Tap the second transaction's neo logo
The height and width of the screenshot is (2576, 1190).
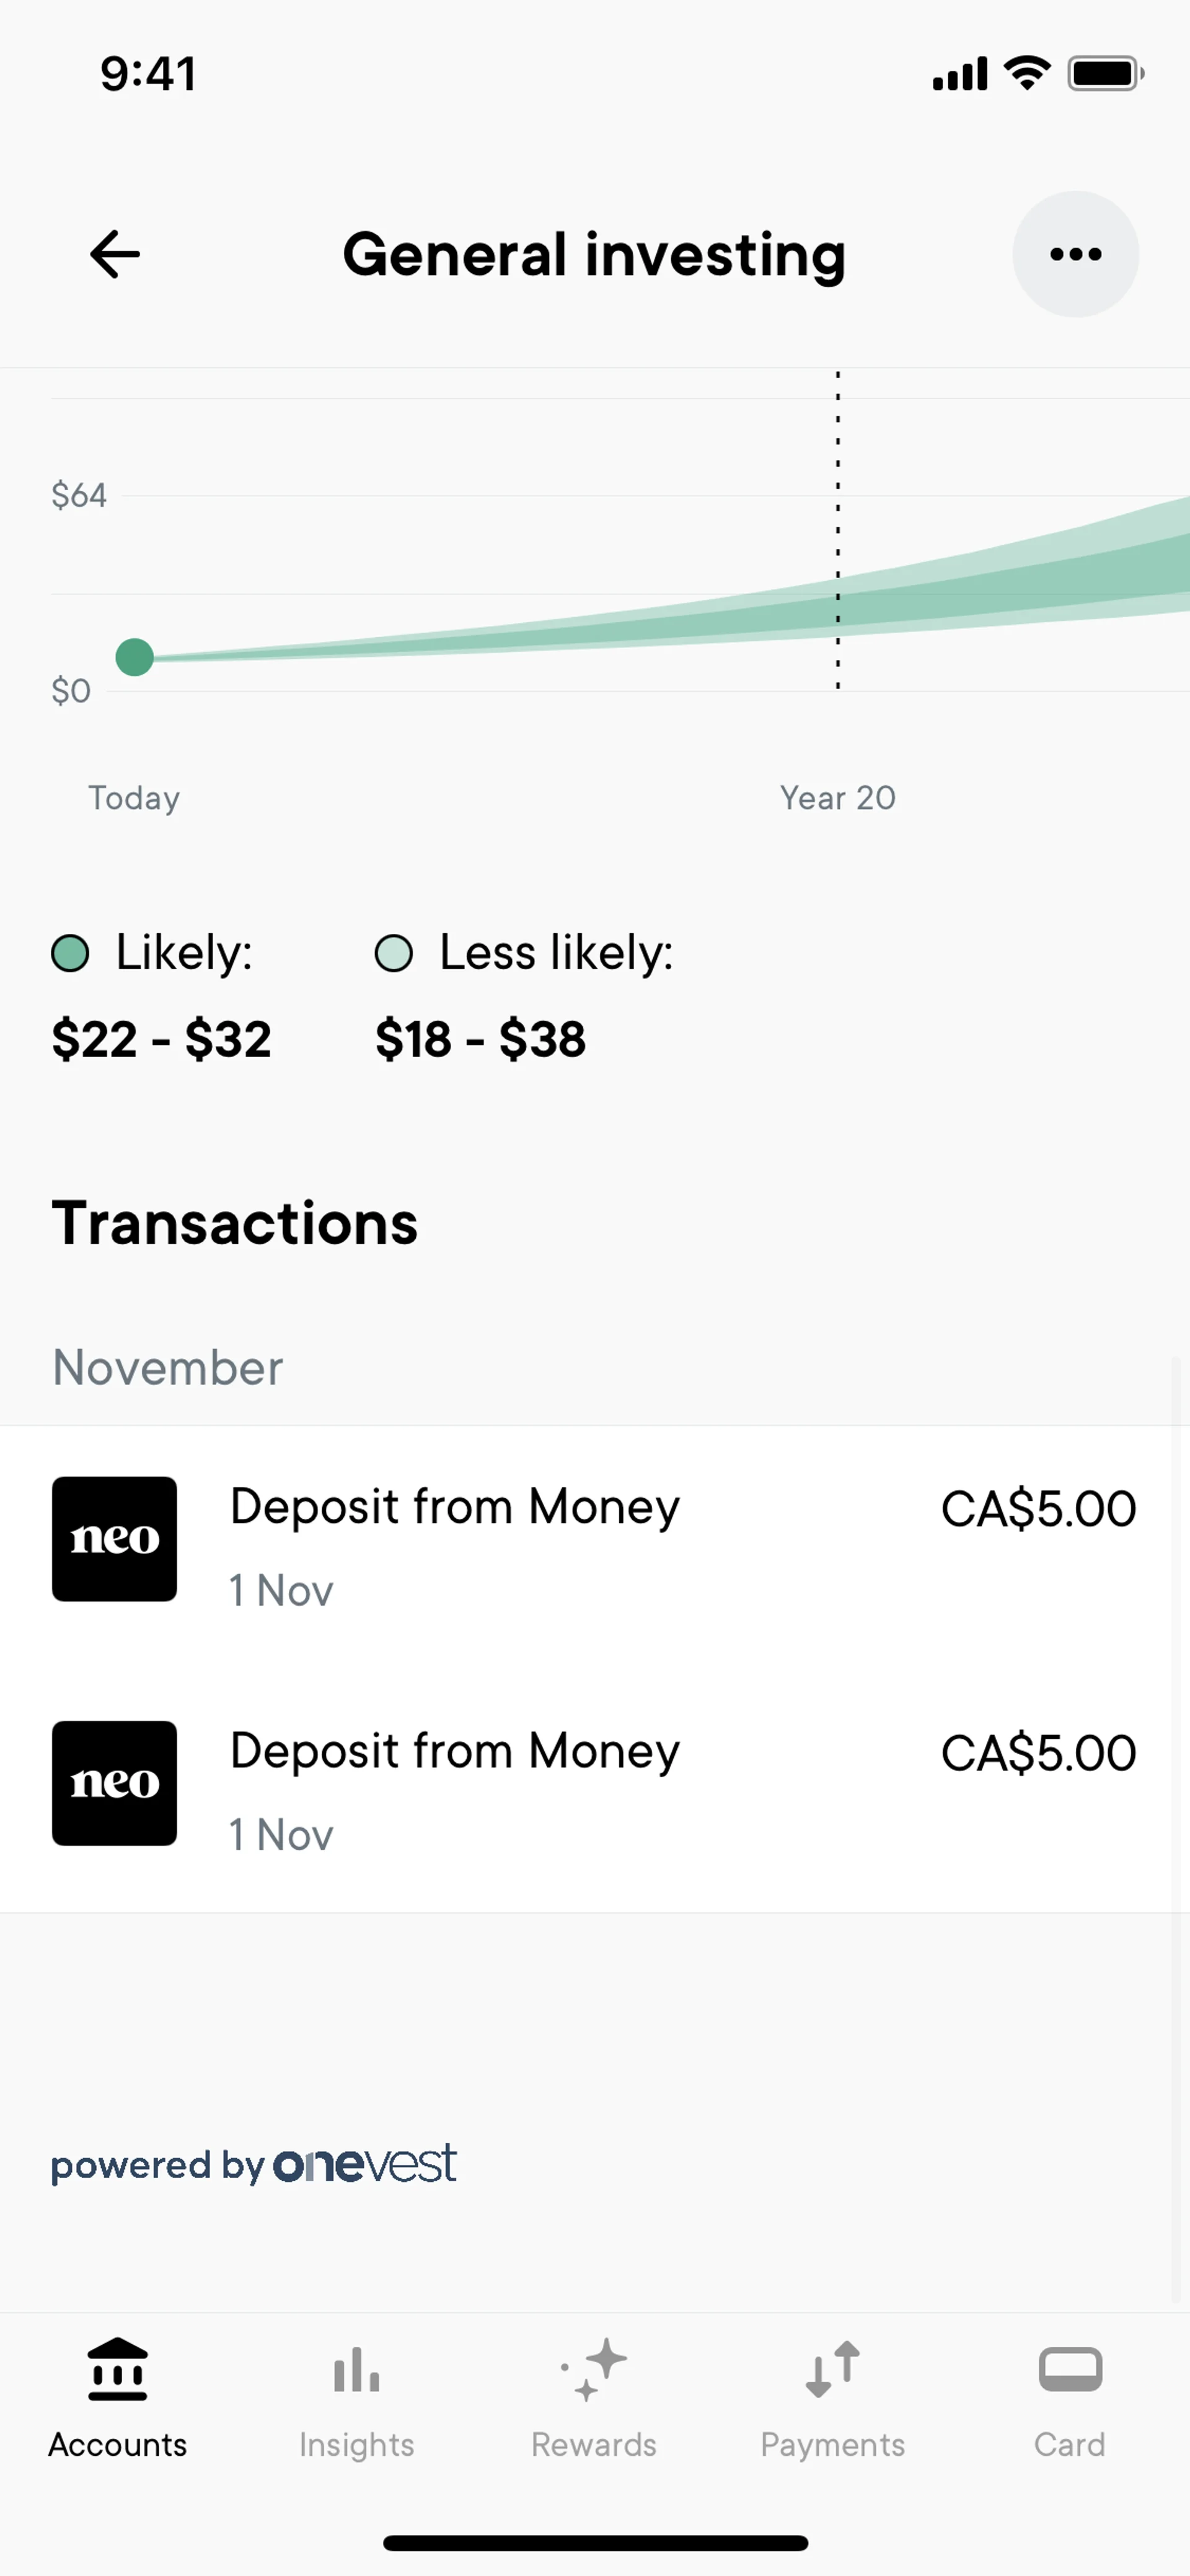click(x=115, y=1783)
